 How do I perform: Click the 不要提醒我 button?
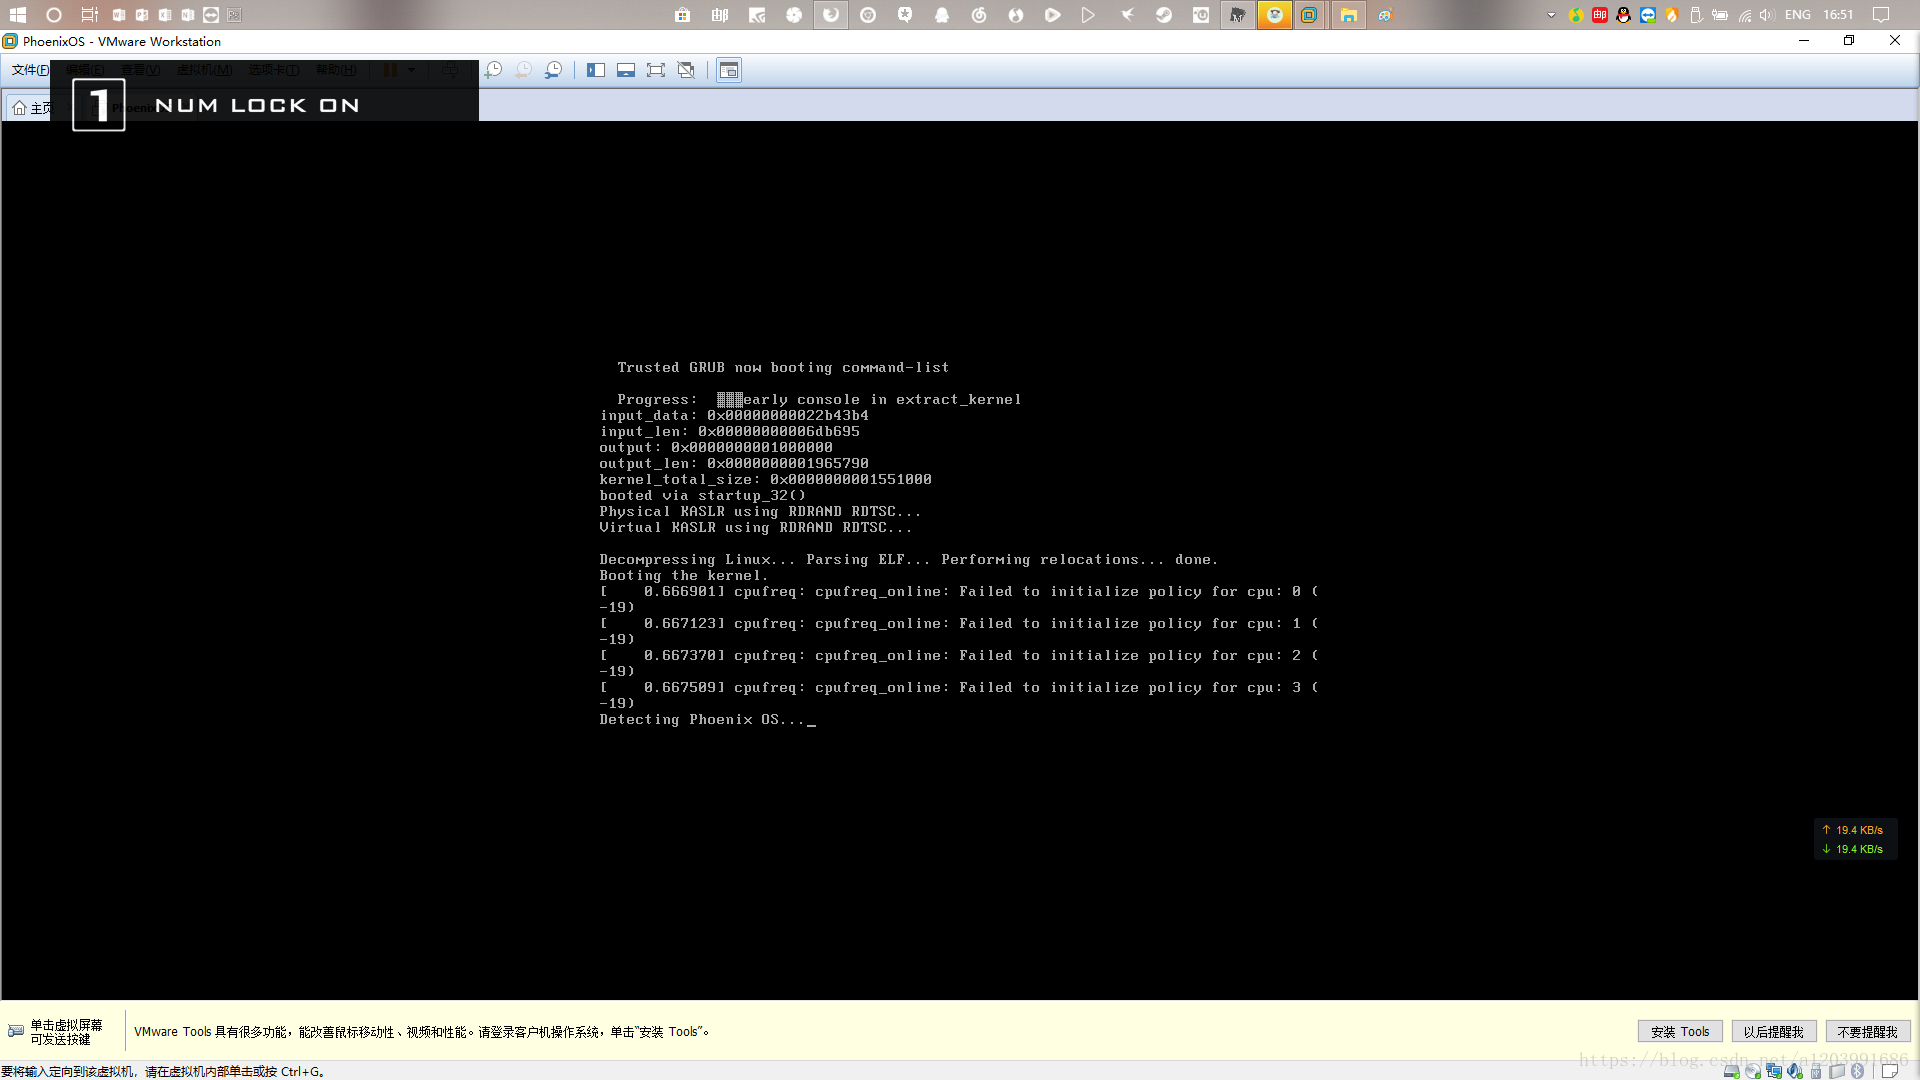(x=1867, y=1032)
